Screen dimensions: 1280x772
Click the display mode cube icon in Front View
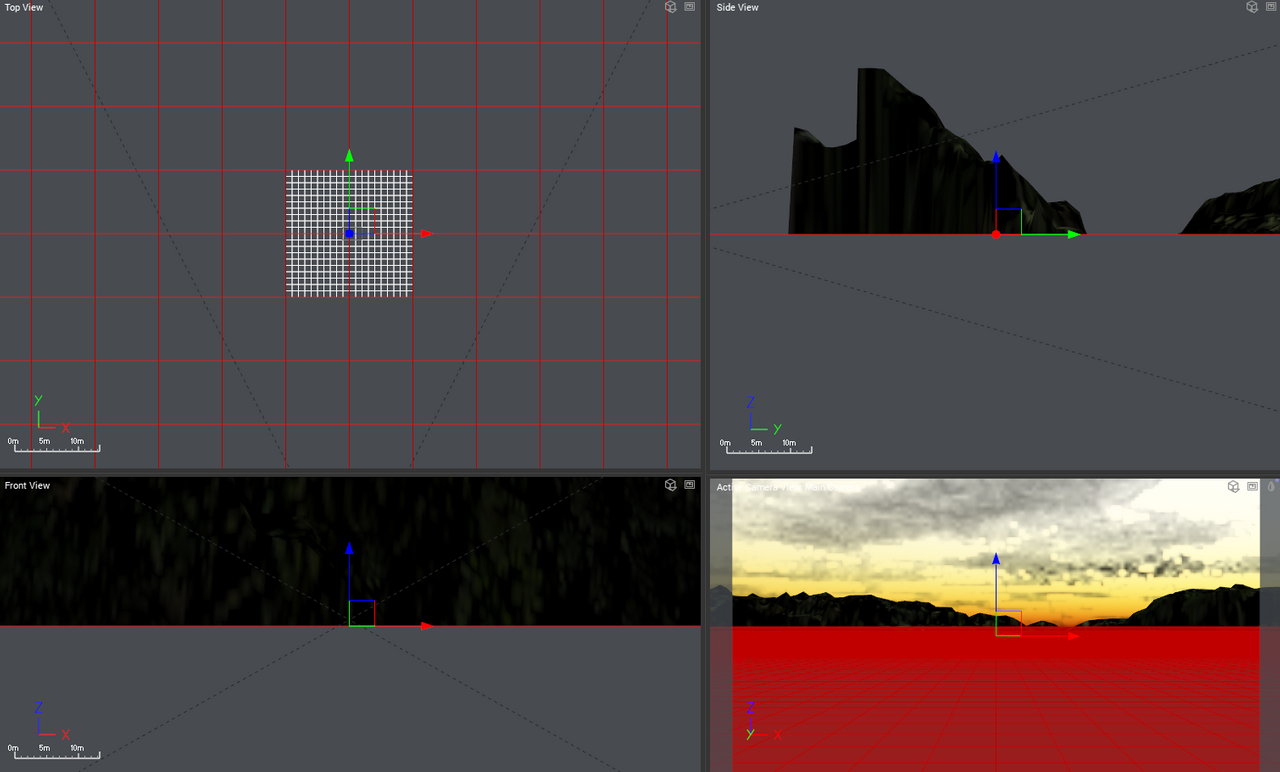point(671,485)
